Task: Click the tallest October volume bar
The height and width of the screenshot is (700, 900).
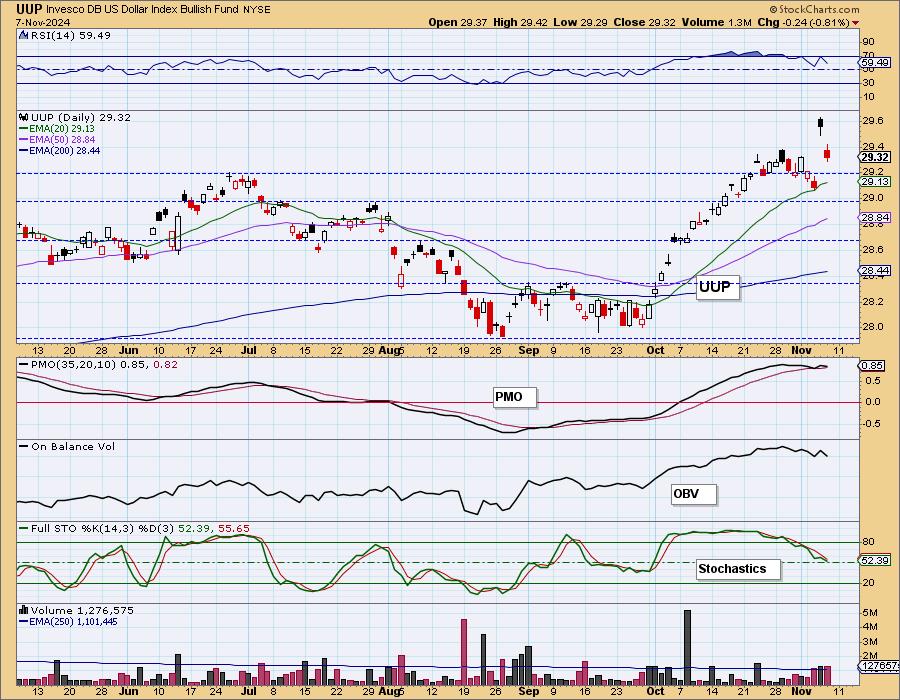Action: point(688,647)
